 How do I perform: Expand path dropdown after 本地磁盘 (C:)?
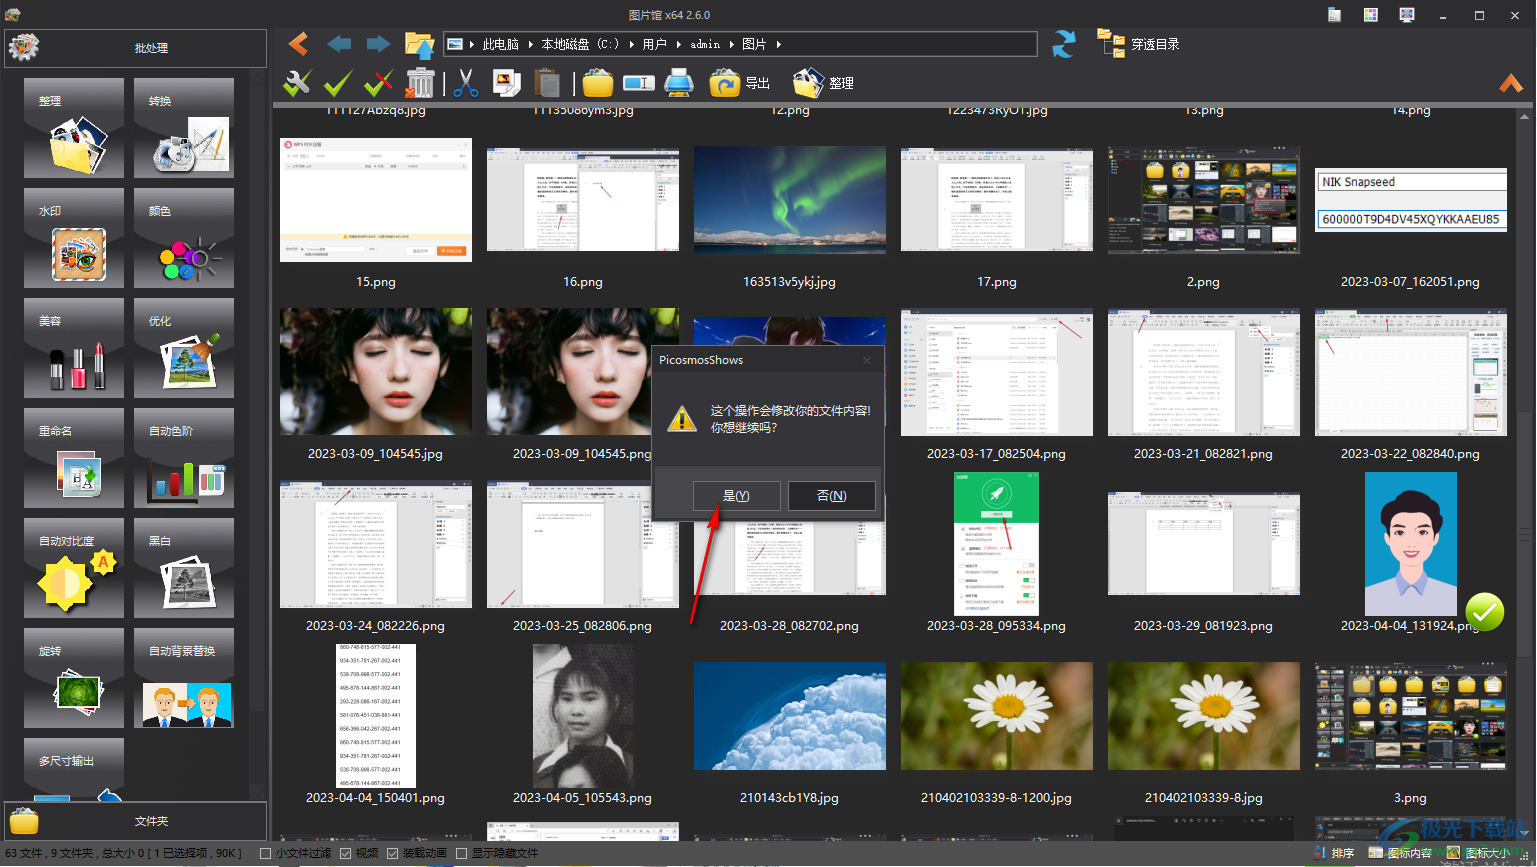point(631,44)
